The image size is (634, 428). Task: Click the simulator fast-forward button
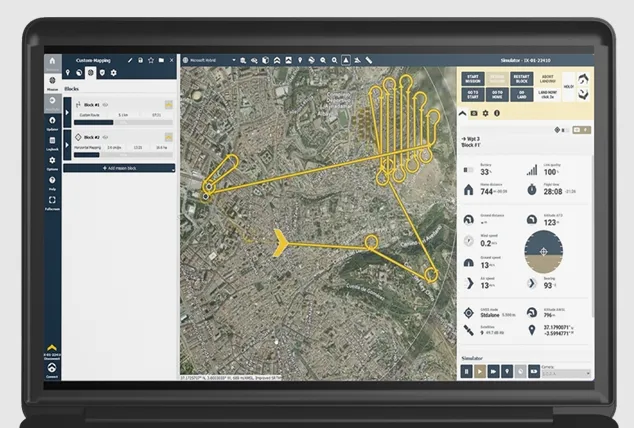click(x=493, y=371)
